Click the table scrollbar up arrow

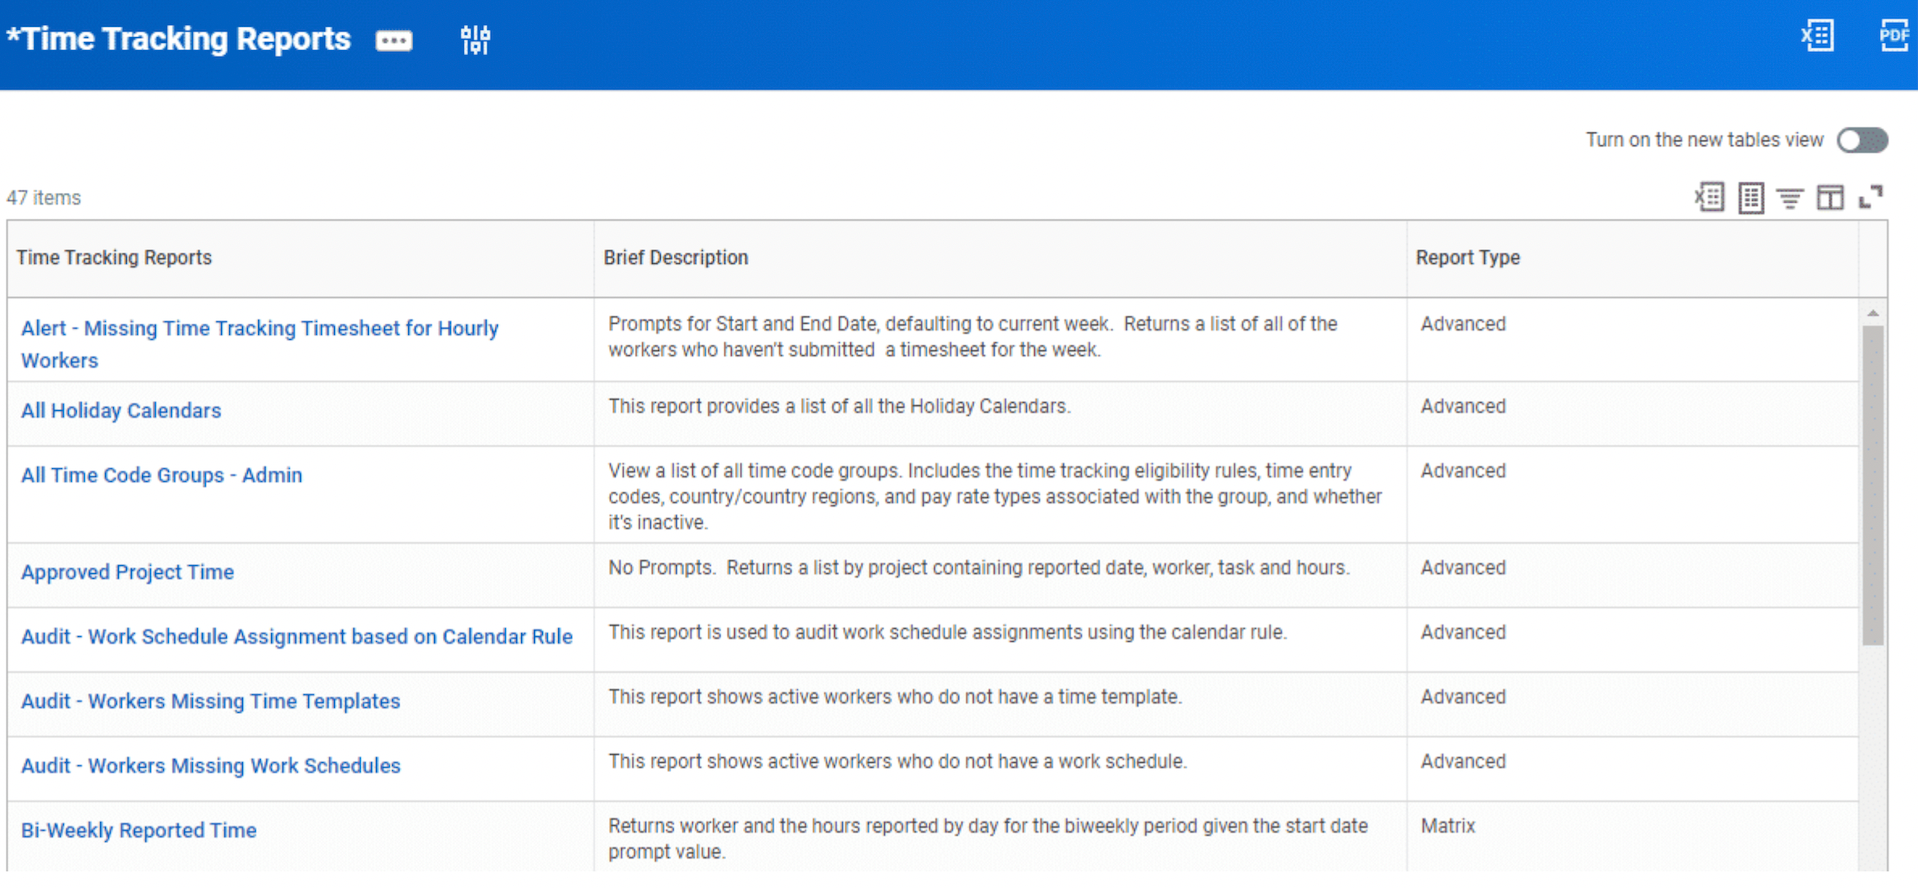1872,313
